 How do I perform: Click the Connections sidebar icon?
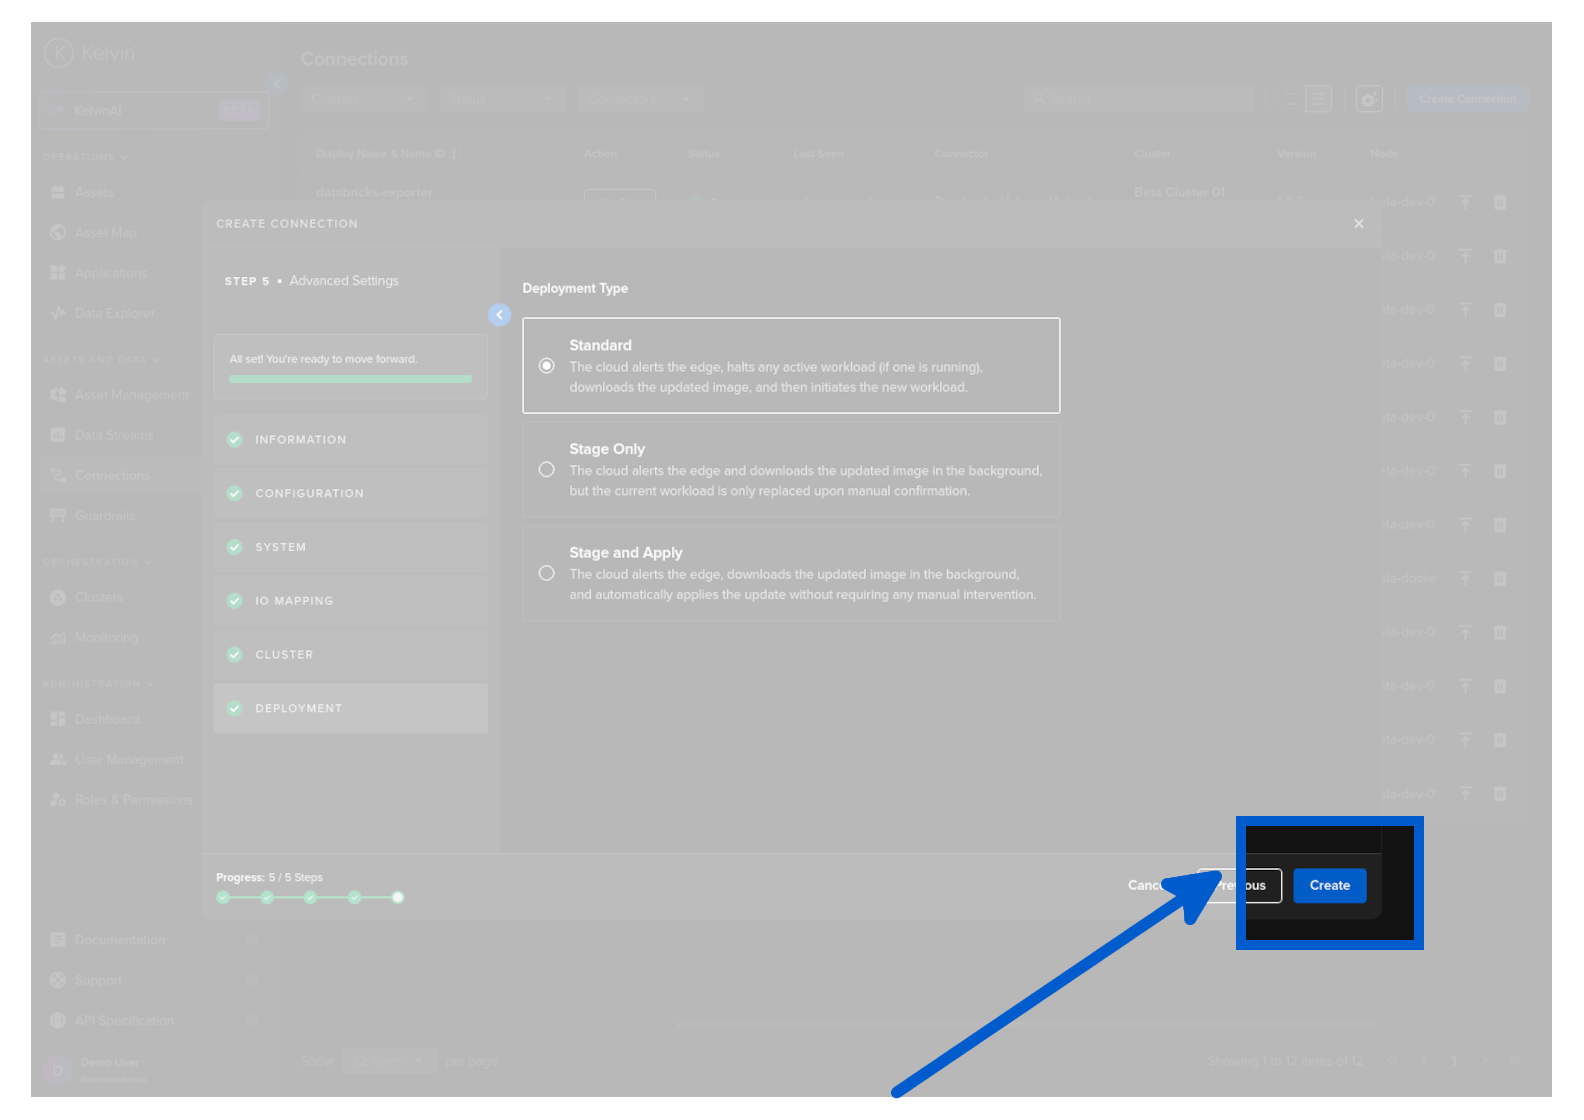pyautogui.click(x=58, y=476)
